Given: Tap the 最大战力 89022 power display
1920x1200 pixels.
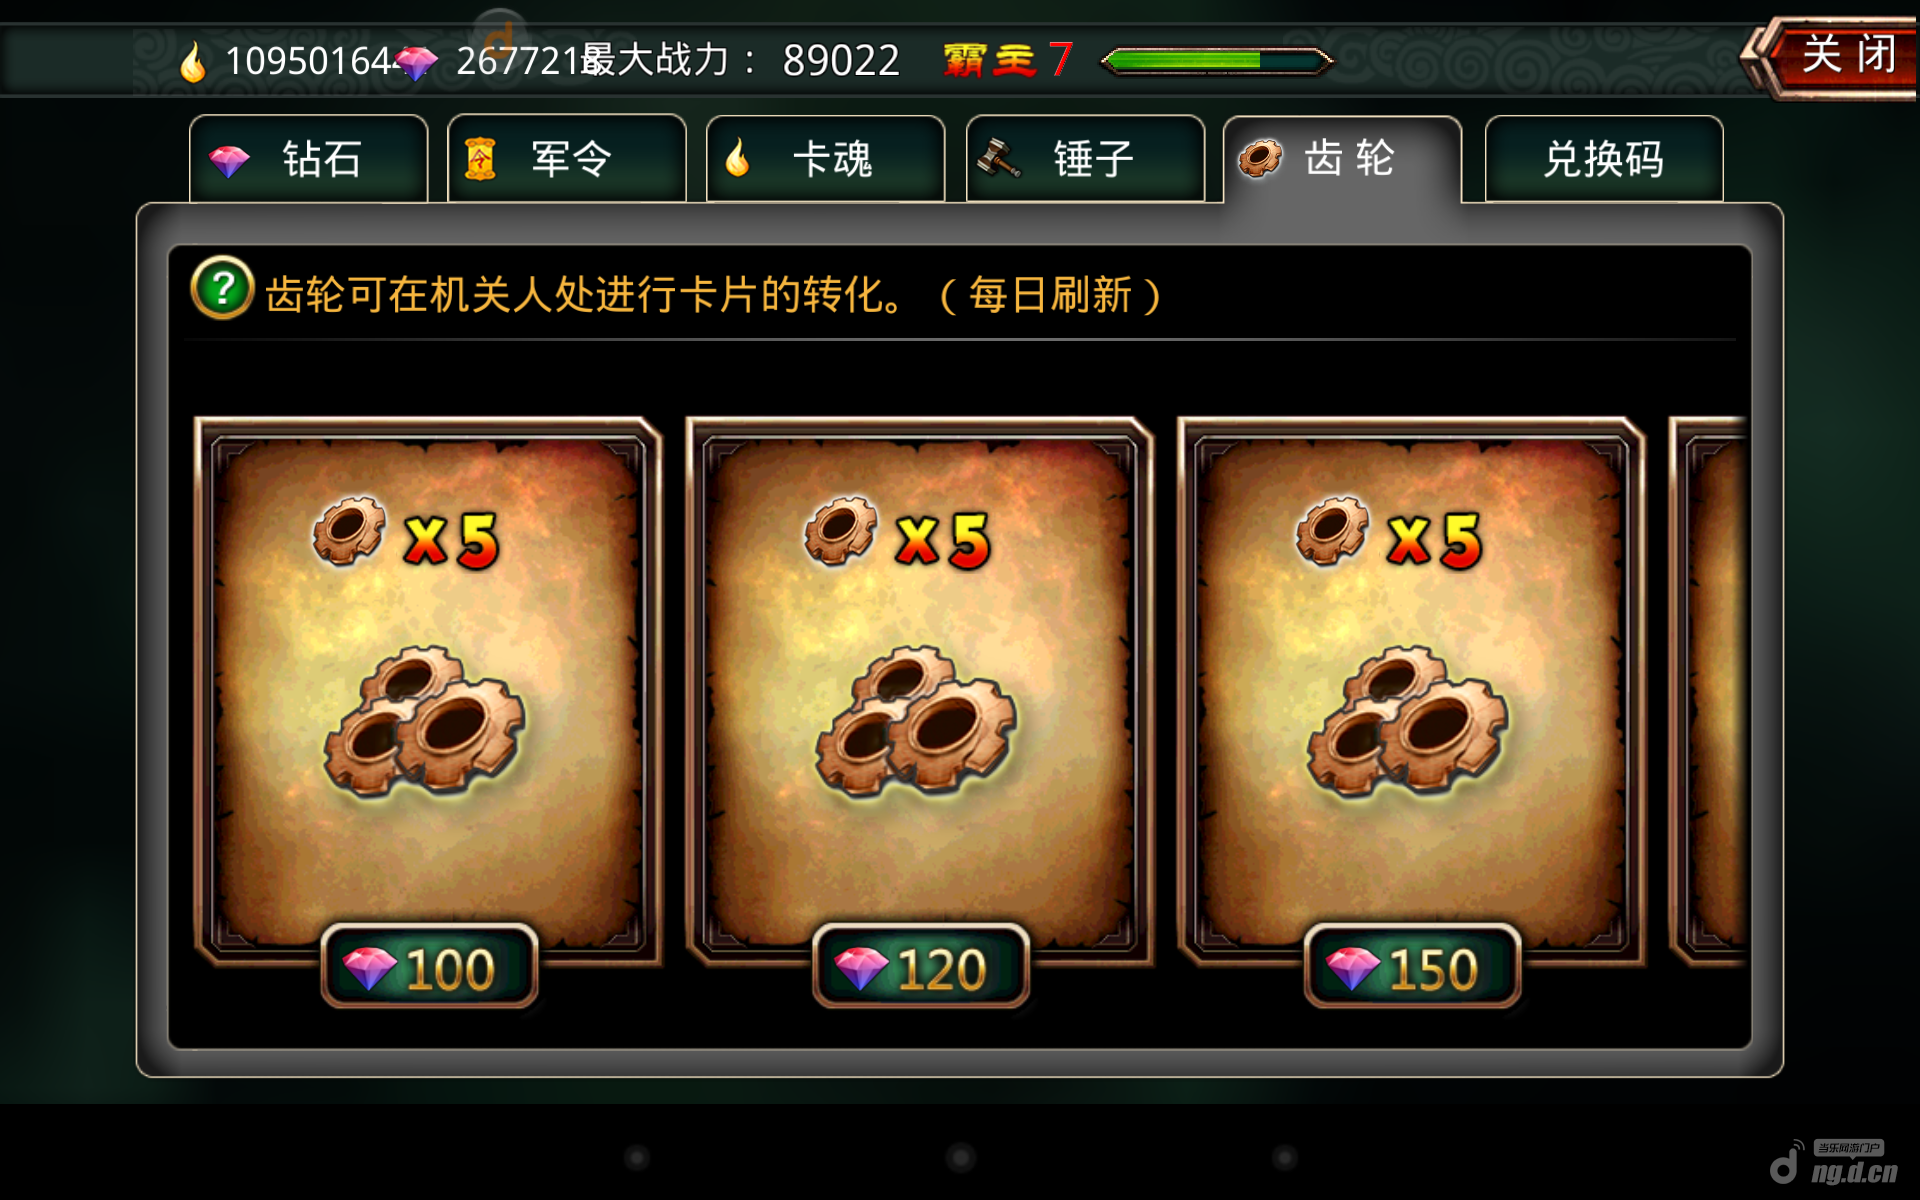Looking at the screenshot, I should pyautogui.click(x=740, y=60).
